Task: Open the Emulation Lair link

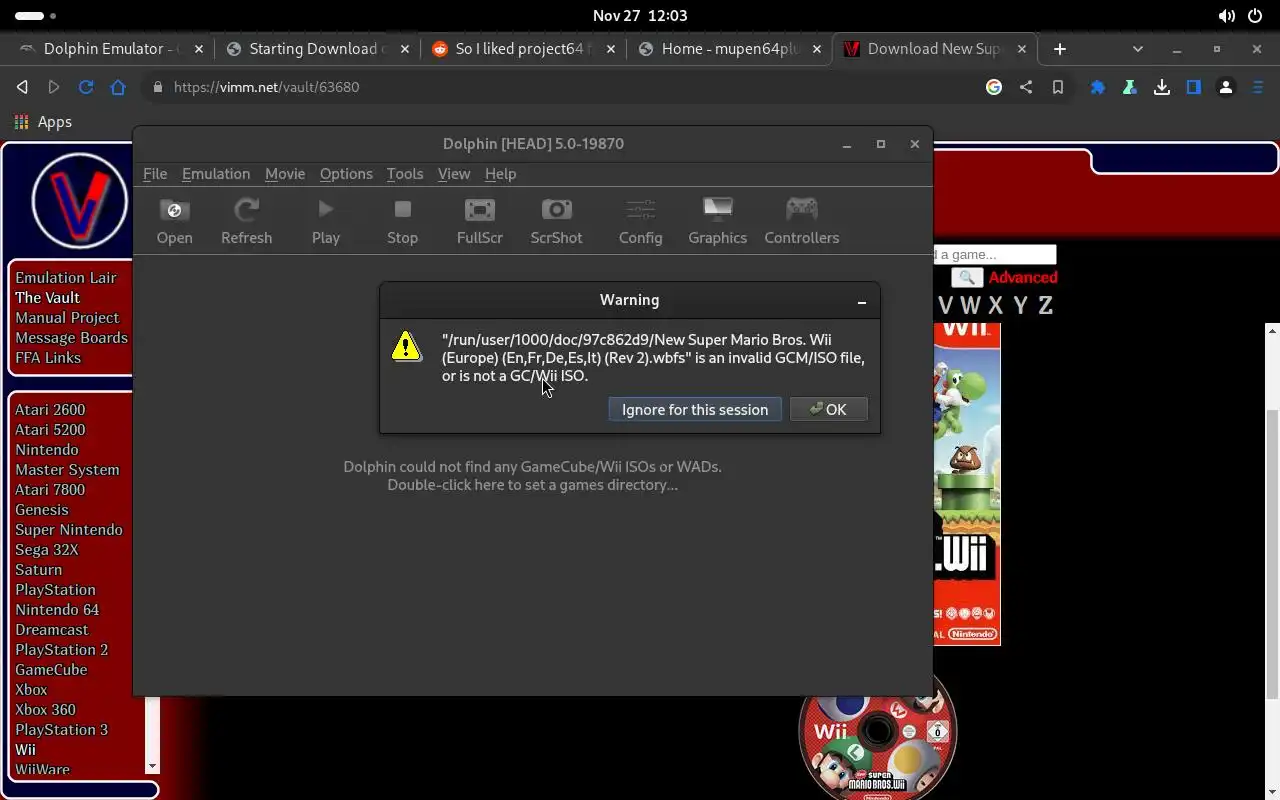Action: click(66, 278)
